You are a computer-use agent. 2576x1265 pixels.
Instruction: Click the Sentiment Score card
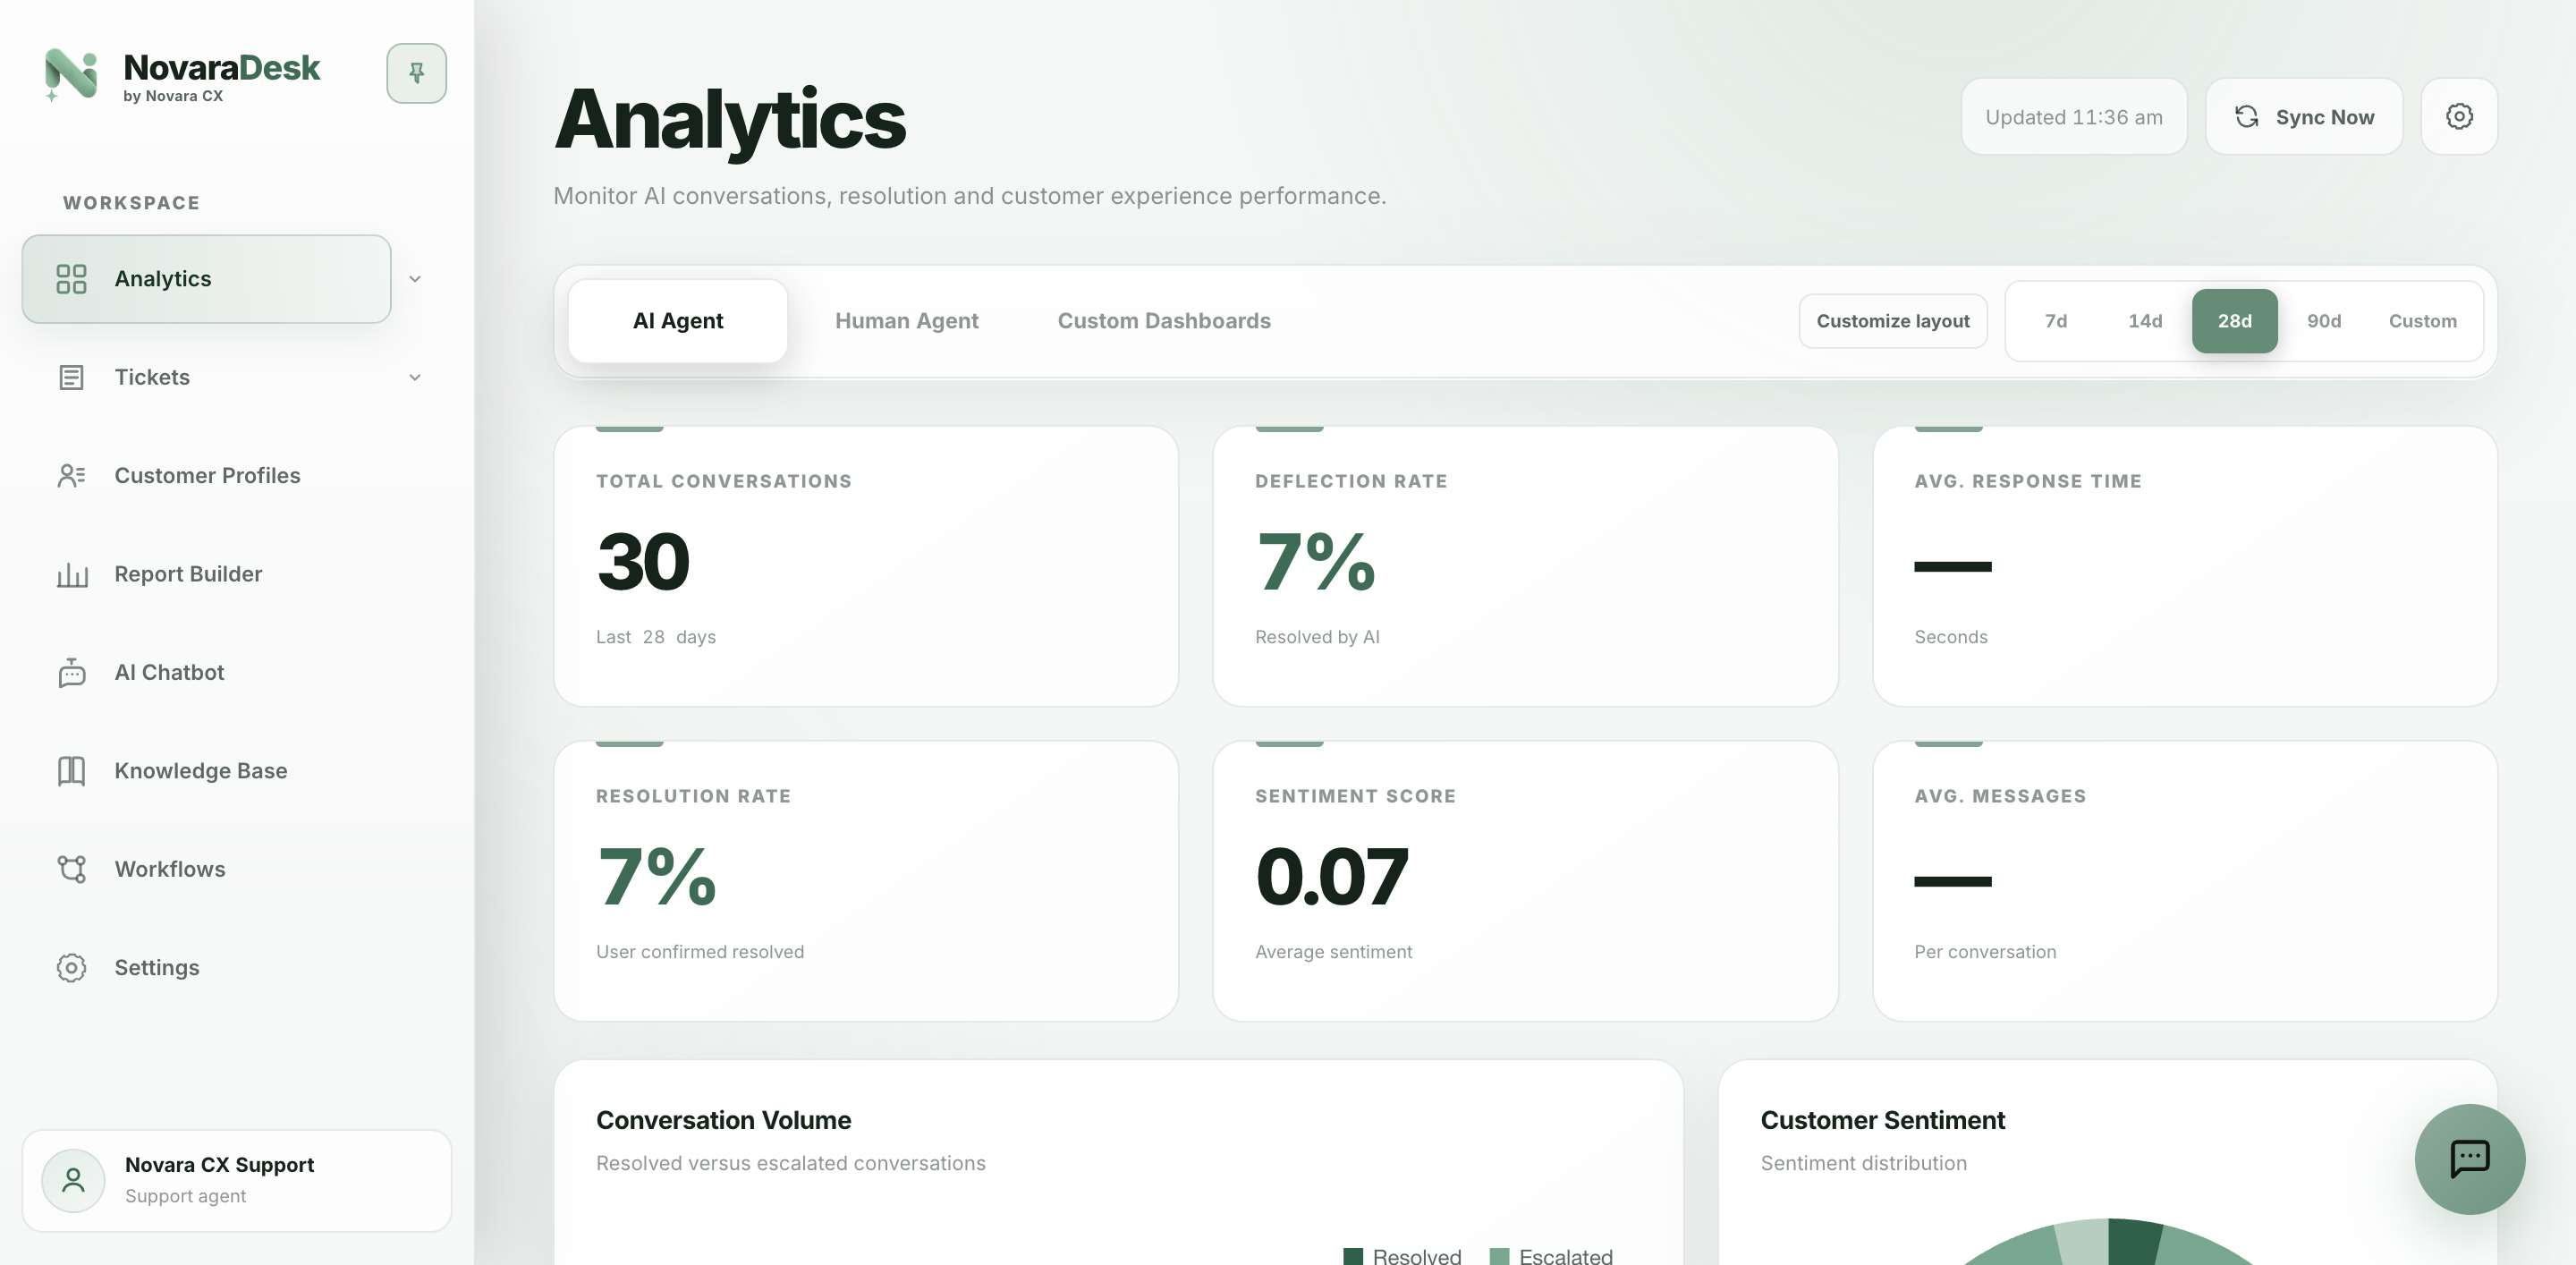[x=1525, y=881]
